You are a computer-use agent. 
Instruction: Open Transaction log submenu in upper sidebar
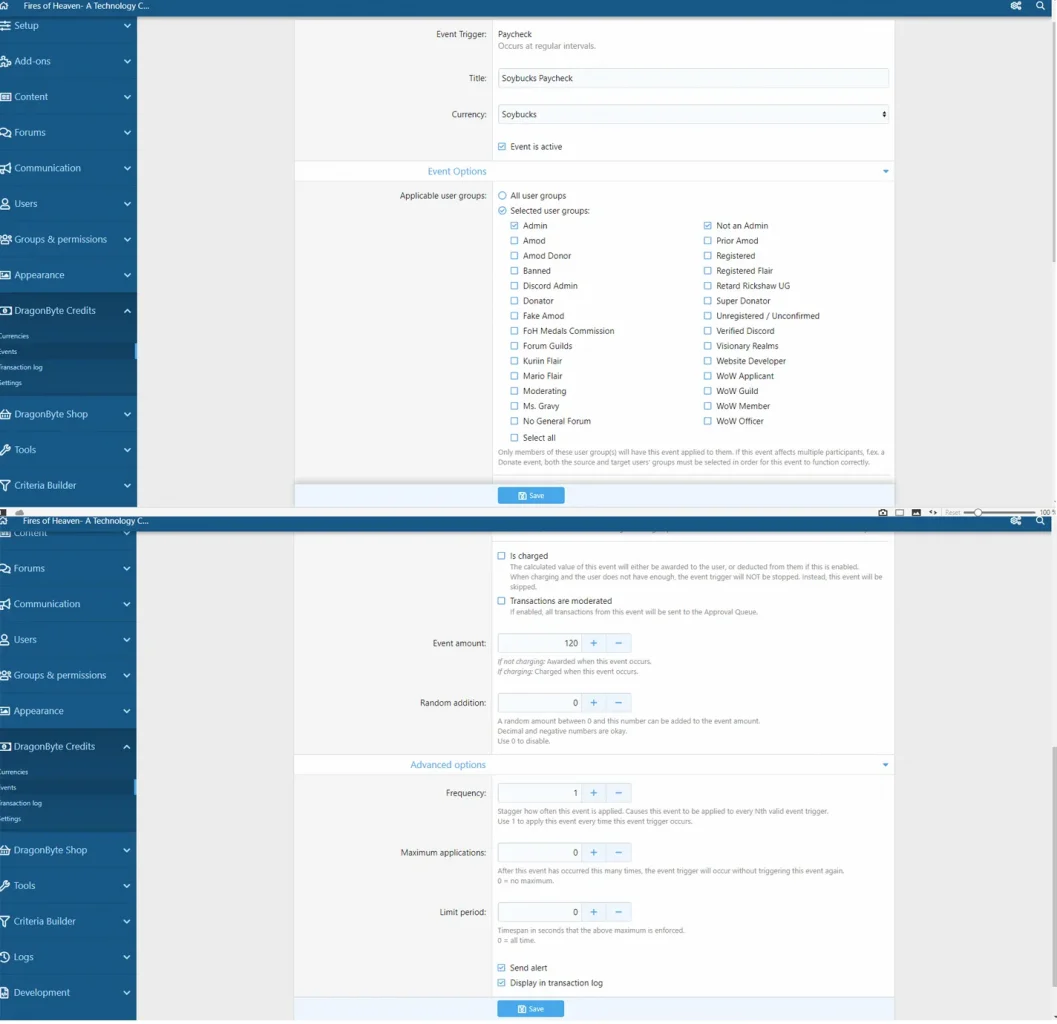[21, 368]
